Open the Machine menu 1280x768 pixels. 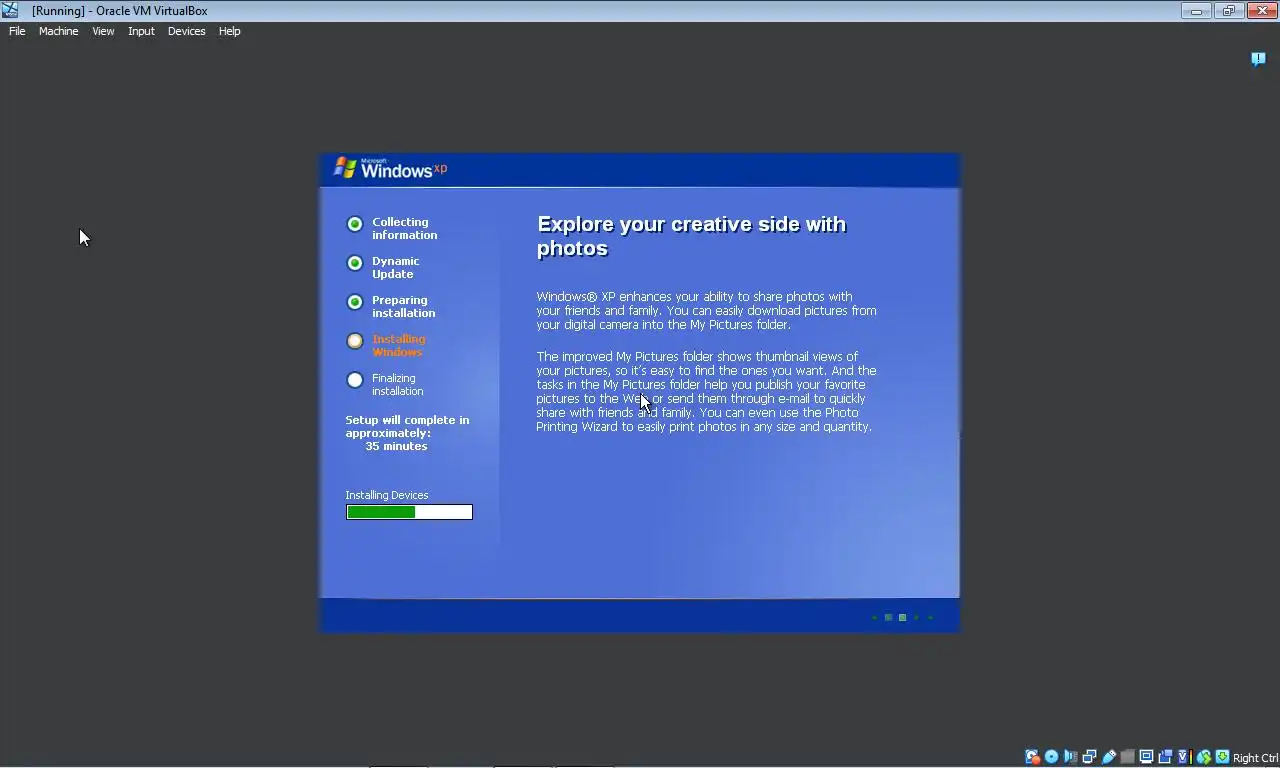click(58, 31)
